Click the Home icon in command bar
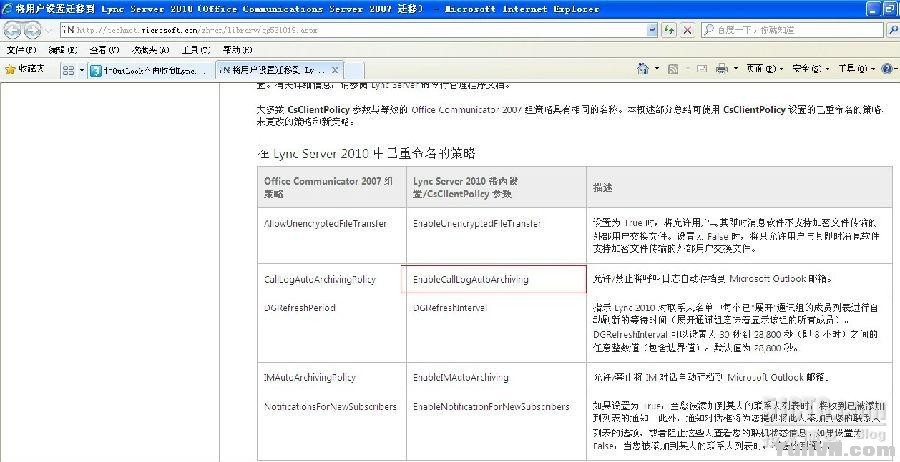 (643, 69)
